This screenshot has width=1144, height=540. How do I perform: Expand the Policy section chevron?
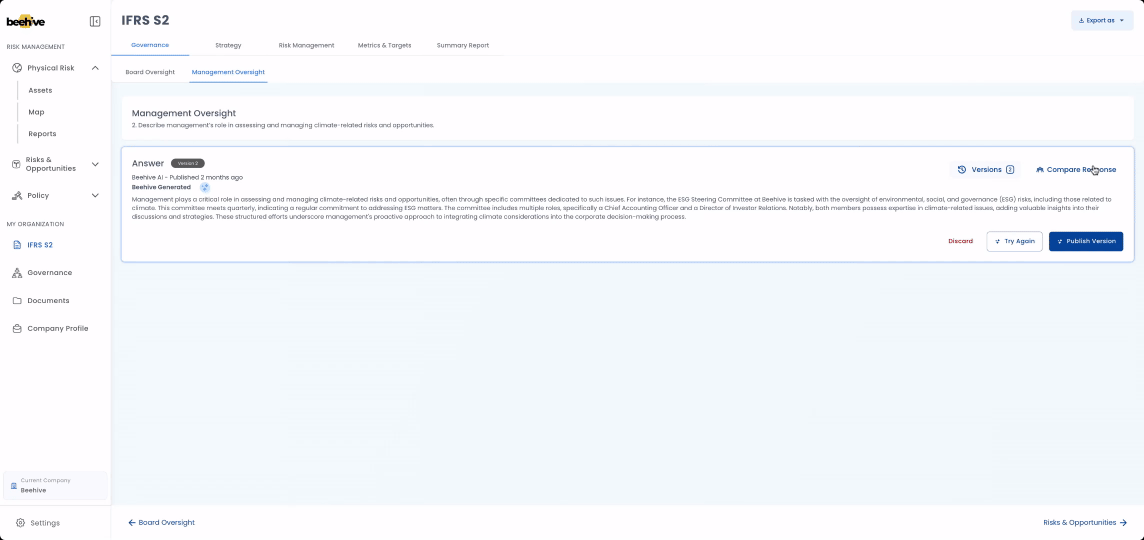(x=95, y=196)
